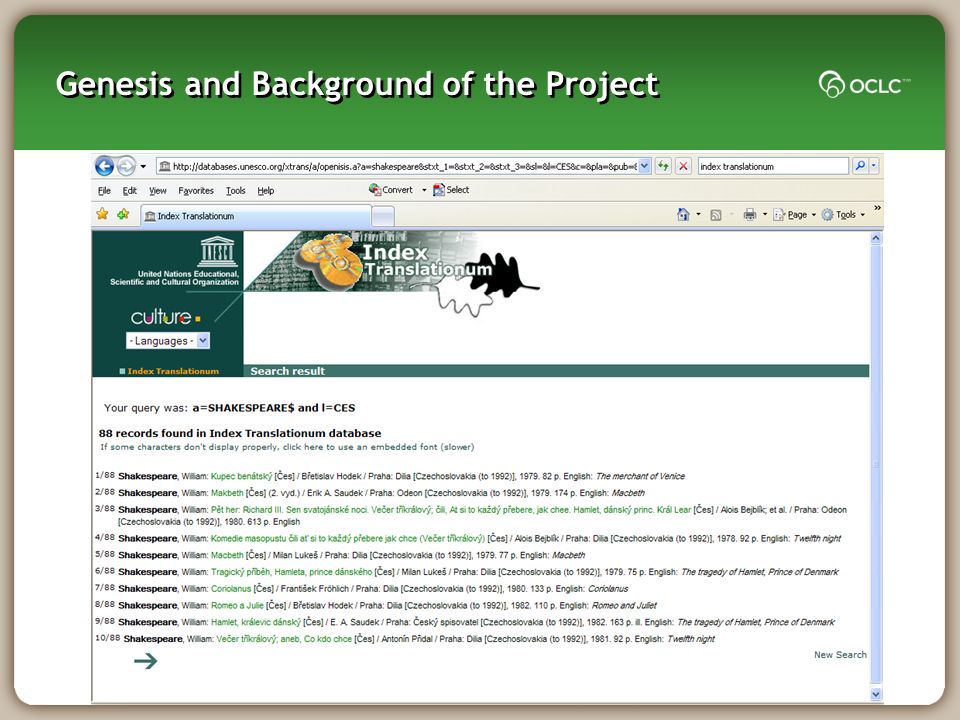960x720 pixels.
Task: Open the Edit menu
Action: click(129, 191)
